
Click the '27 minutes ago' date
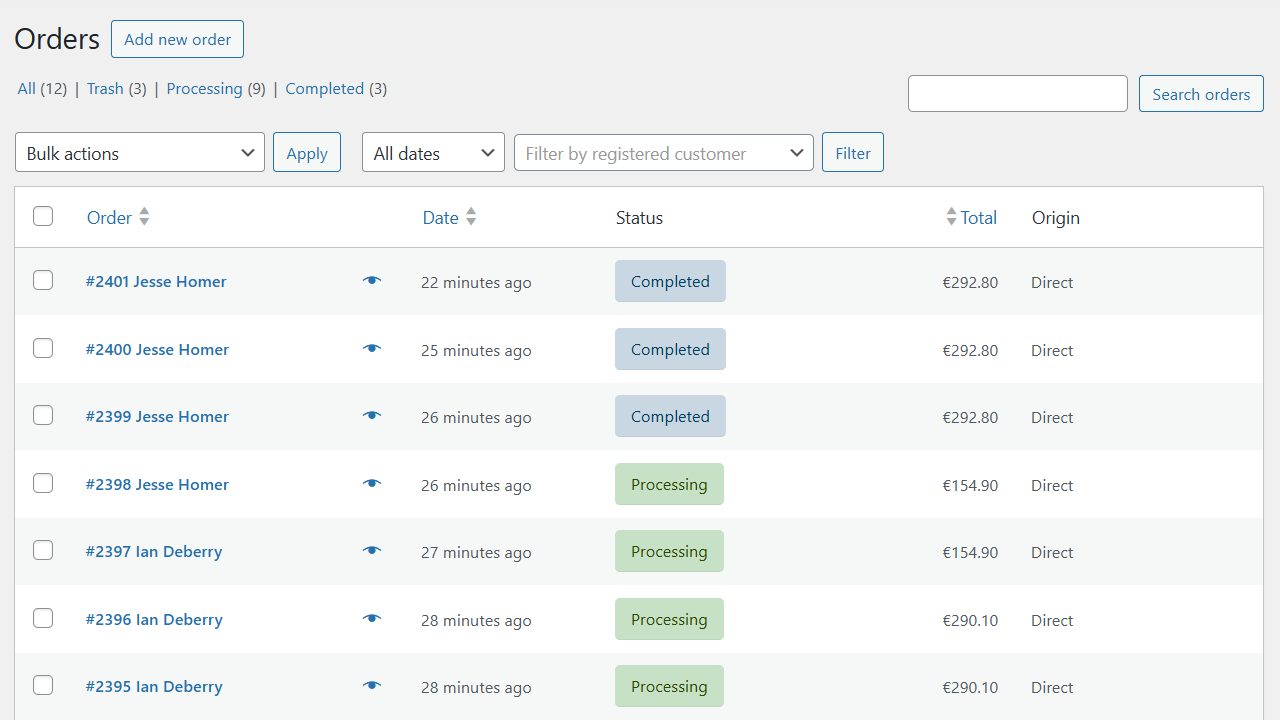(476, 552)
